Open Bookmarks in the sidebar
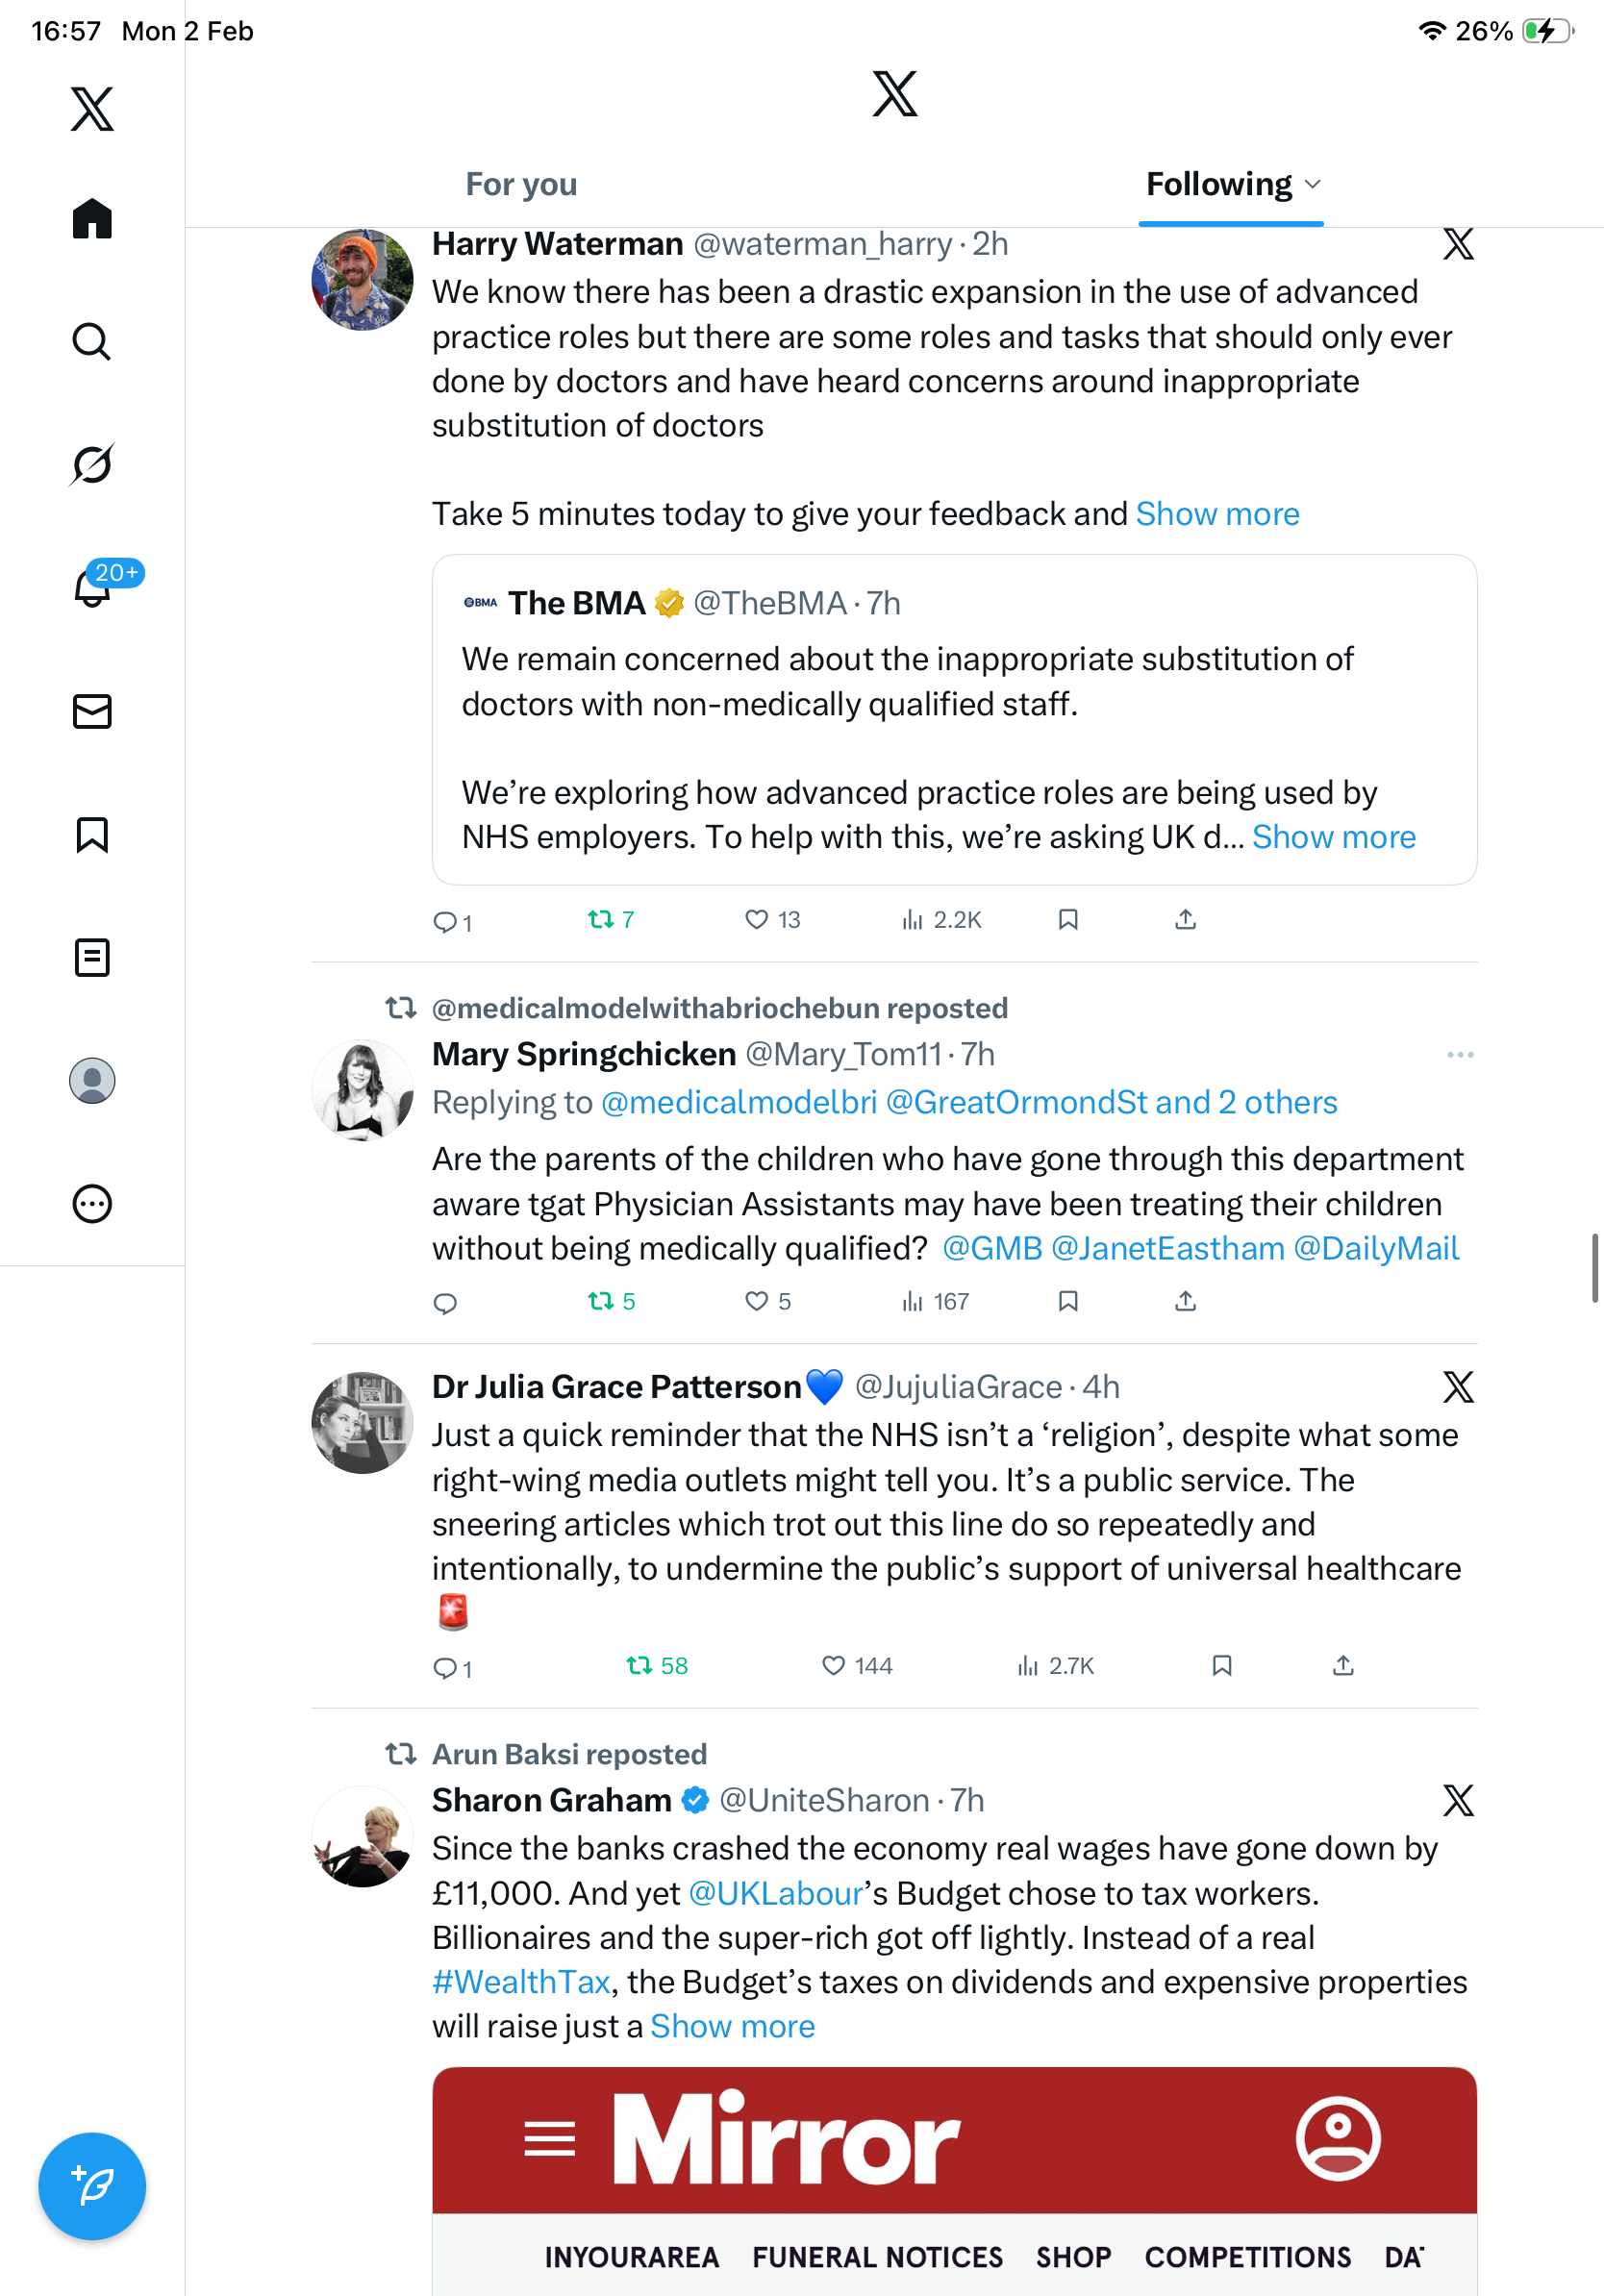The width and height of the screenshot is (1604, 2296). point(92,834)
